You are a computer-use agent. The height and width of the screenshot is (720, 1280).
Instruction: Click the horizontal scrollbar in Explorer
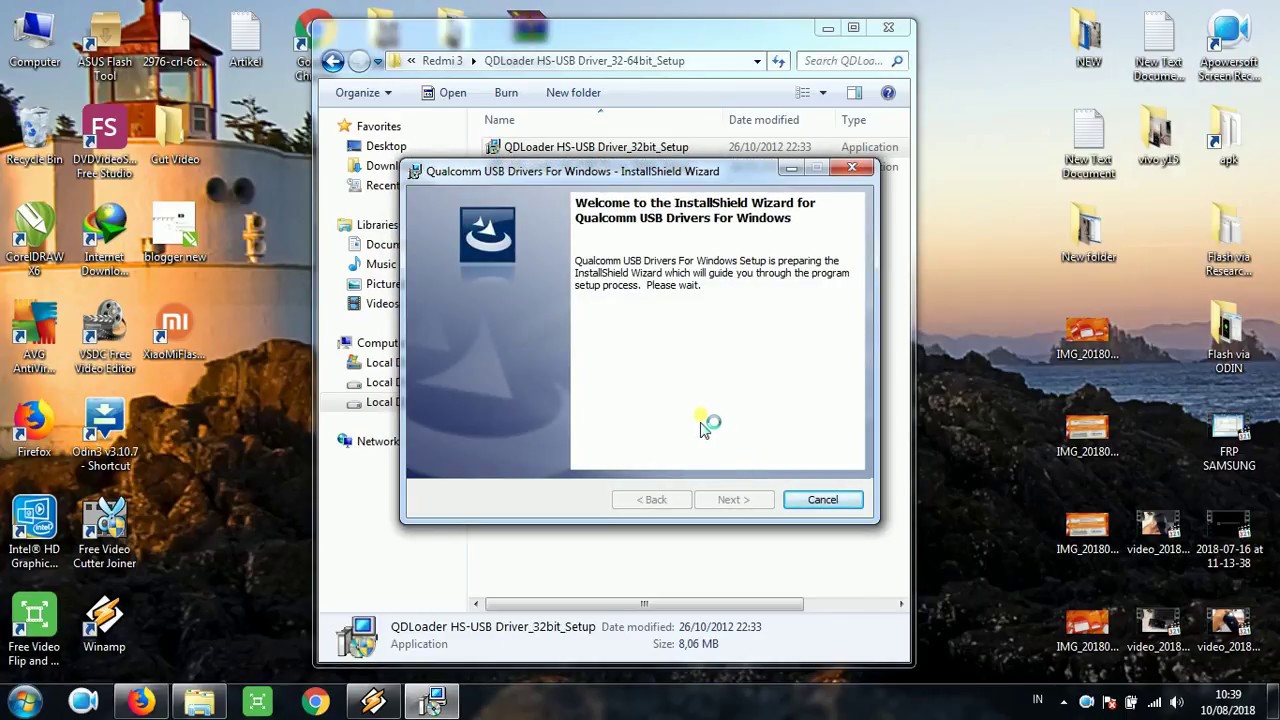[x=644, y=604]
